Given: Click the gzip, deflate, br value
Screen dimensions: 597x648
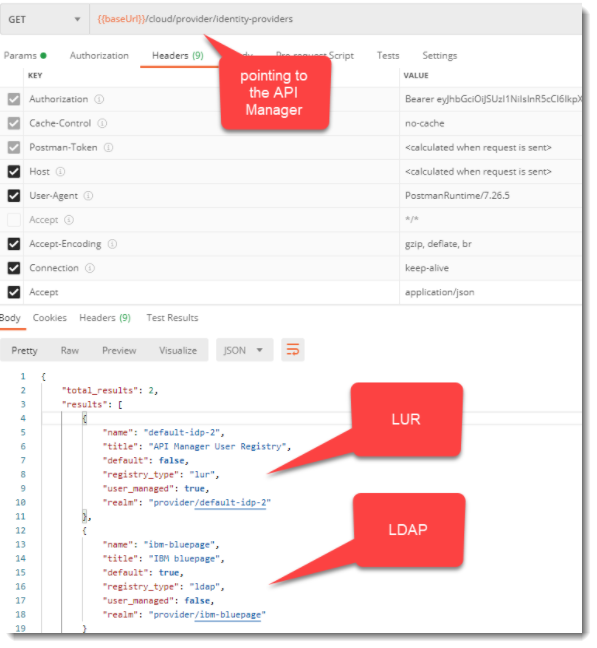Looking at the screenshot, I should [438, 244].
